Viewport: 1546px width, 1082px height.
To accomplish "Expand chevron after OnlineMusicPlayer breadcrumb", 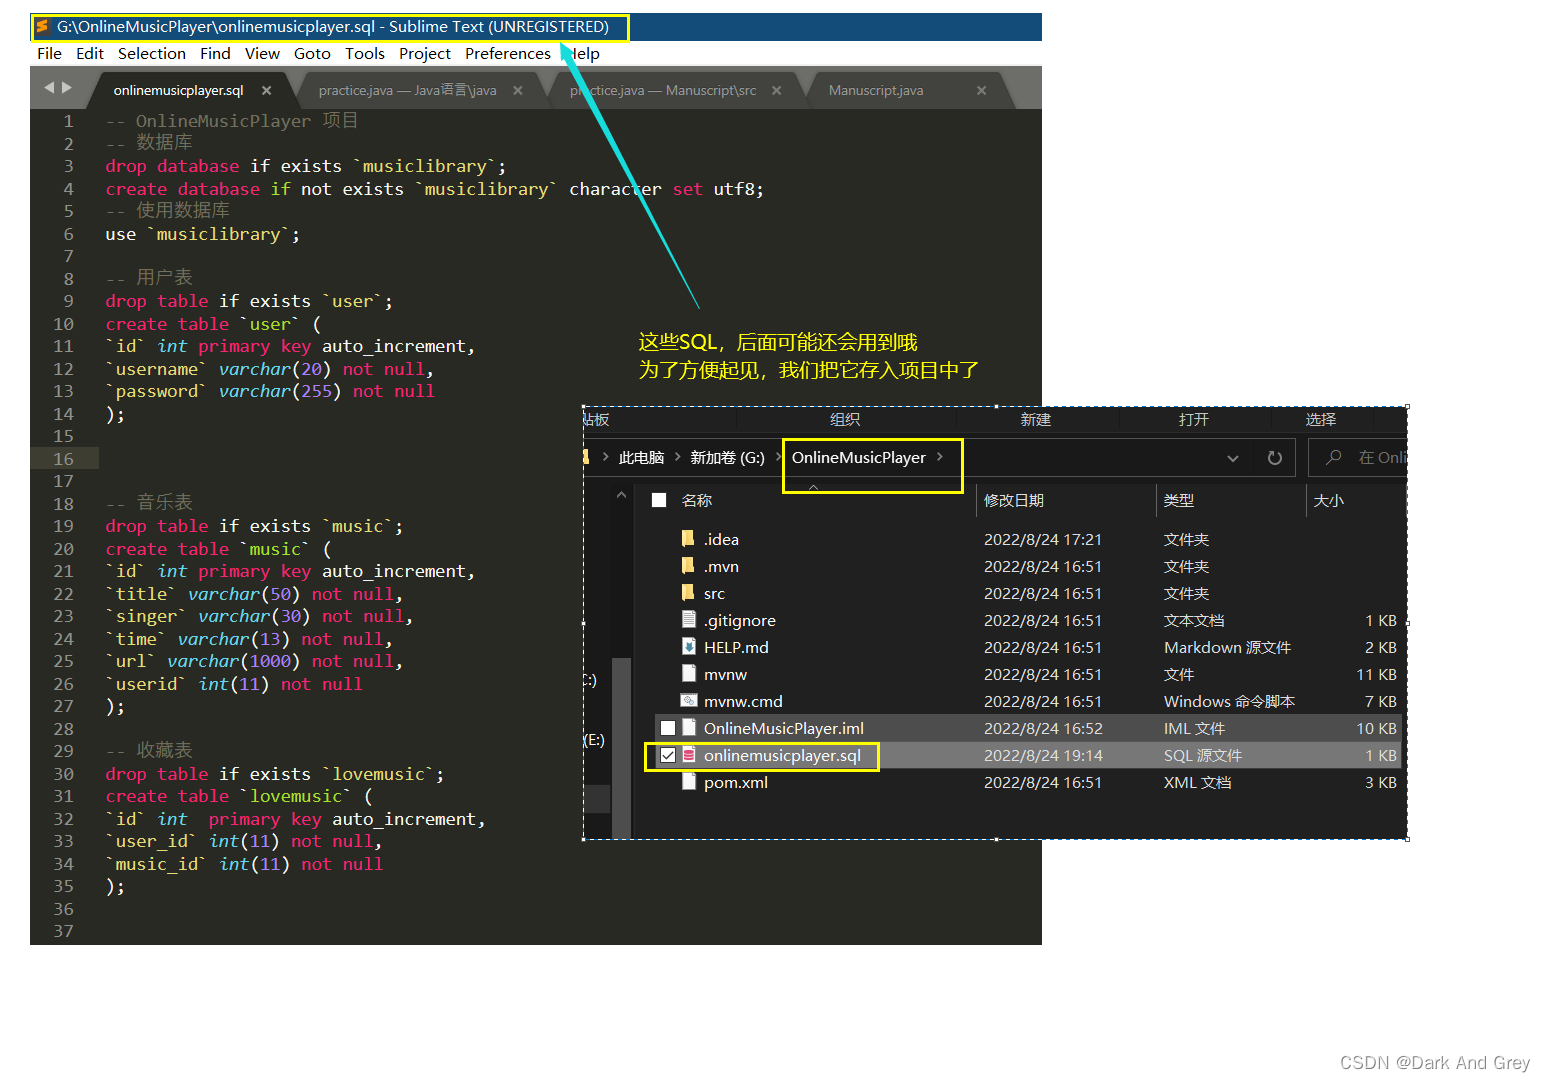I will [940, 457].
